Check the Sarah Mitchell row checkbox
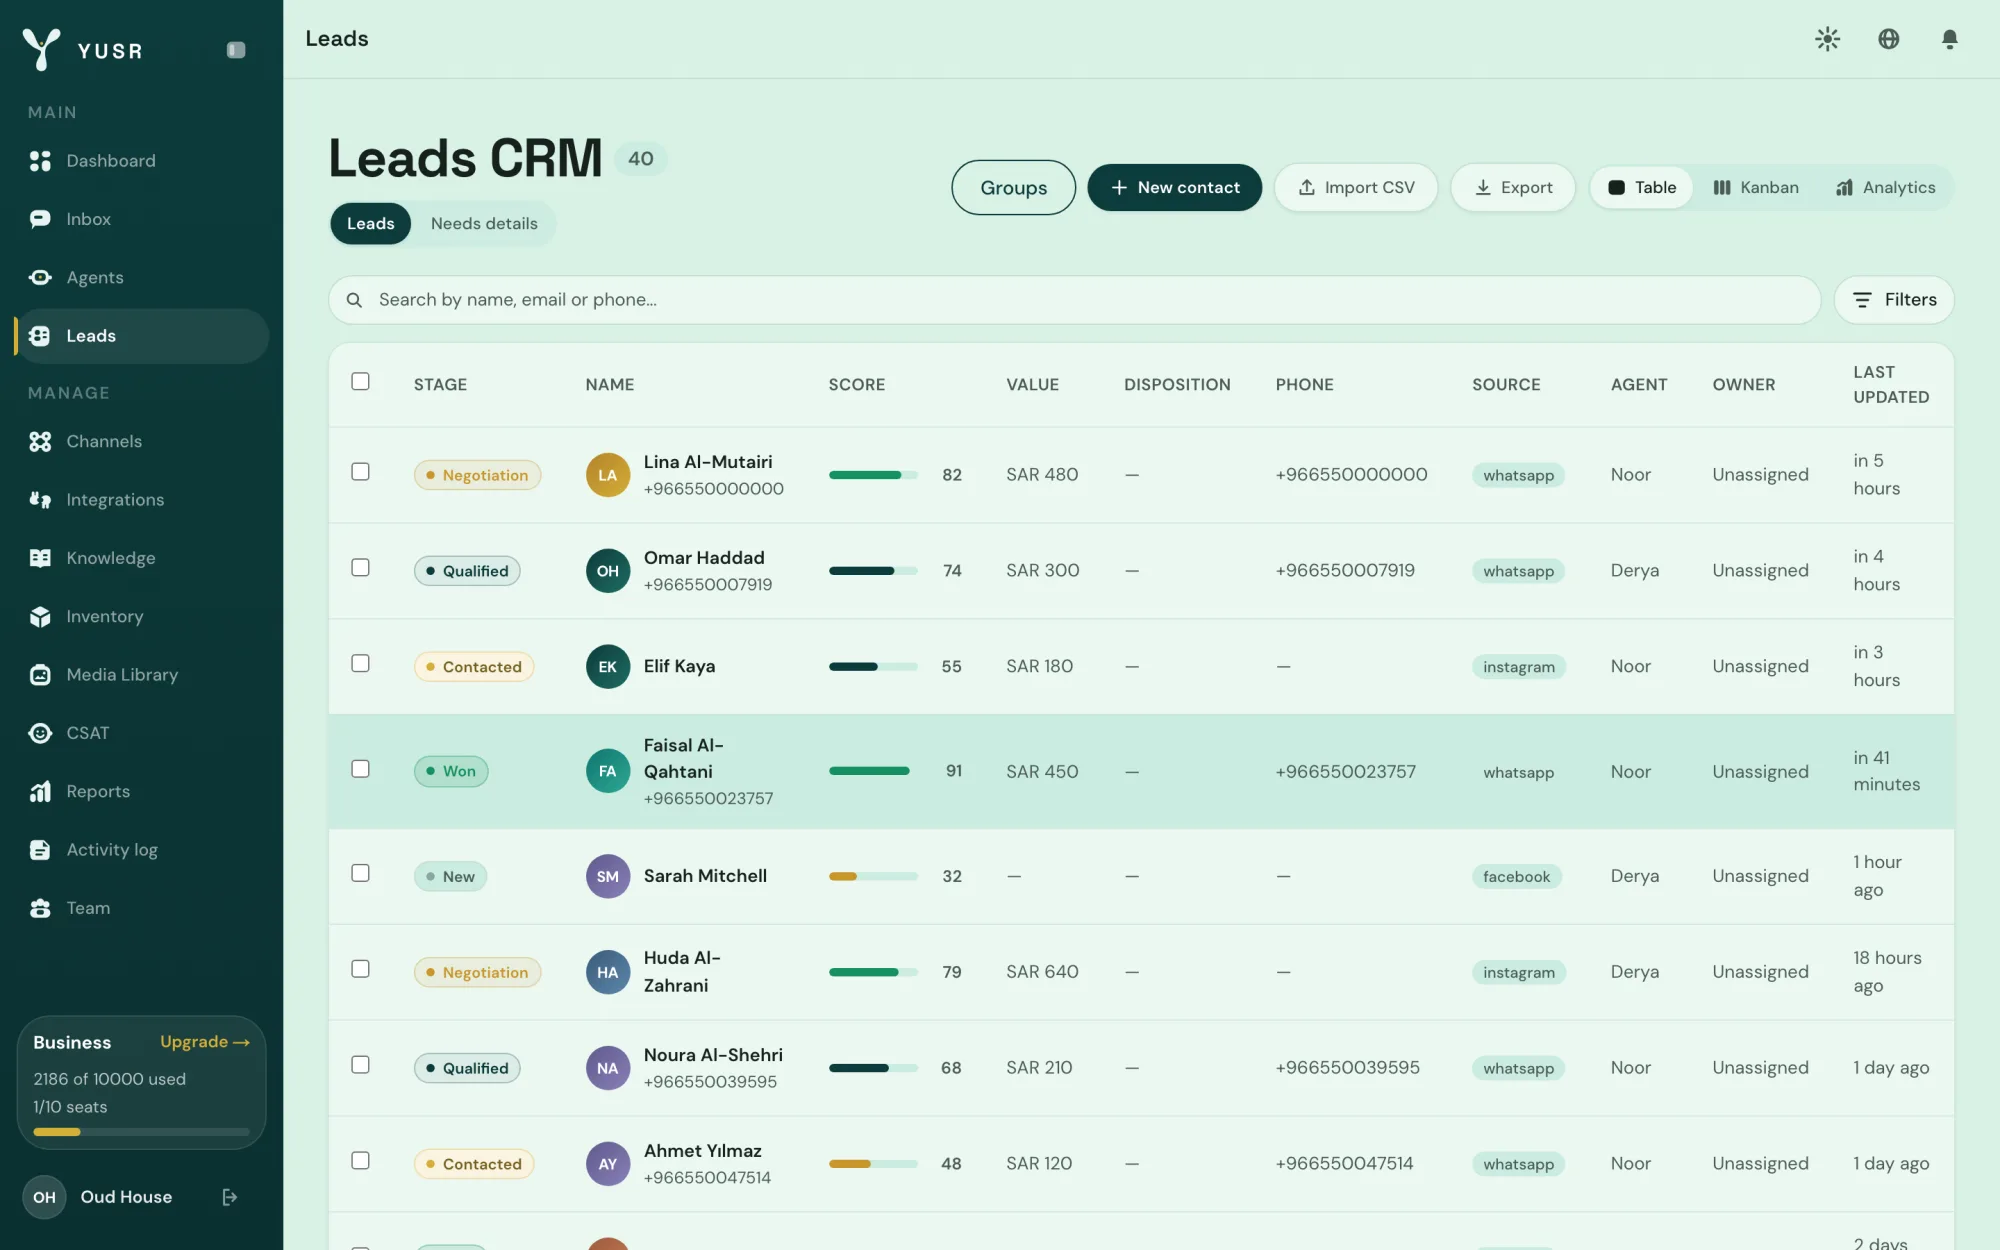 (x=361, y=873)
